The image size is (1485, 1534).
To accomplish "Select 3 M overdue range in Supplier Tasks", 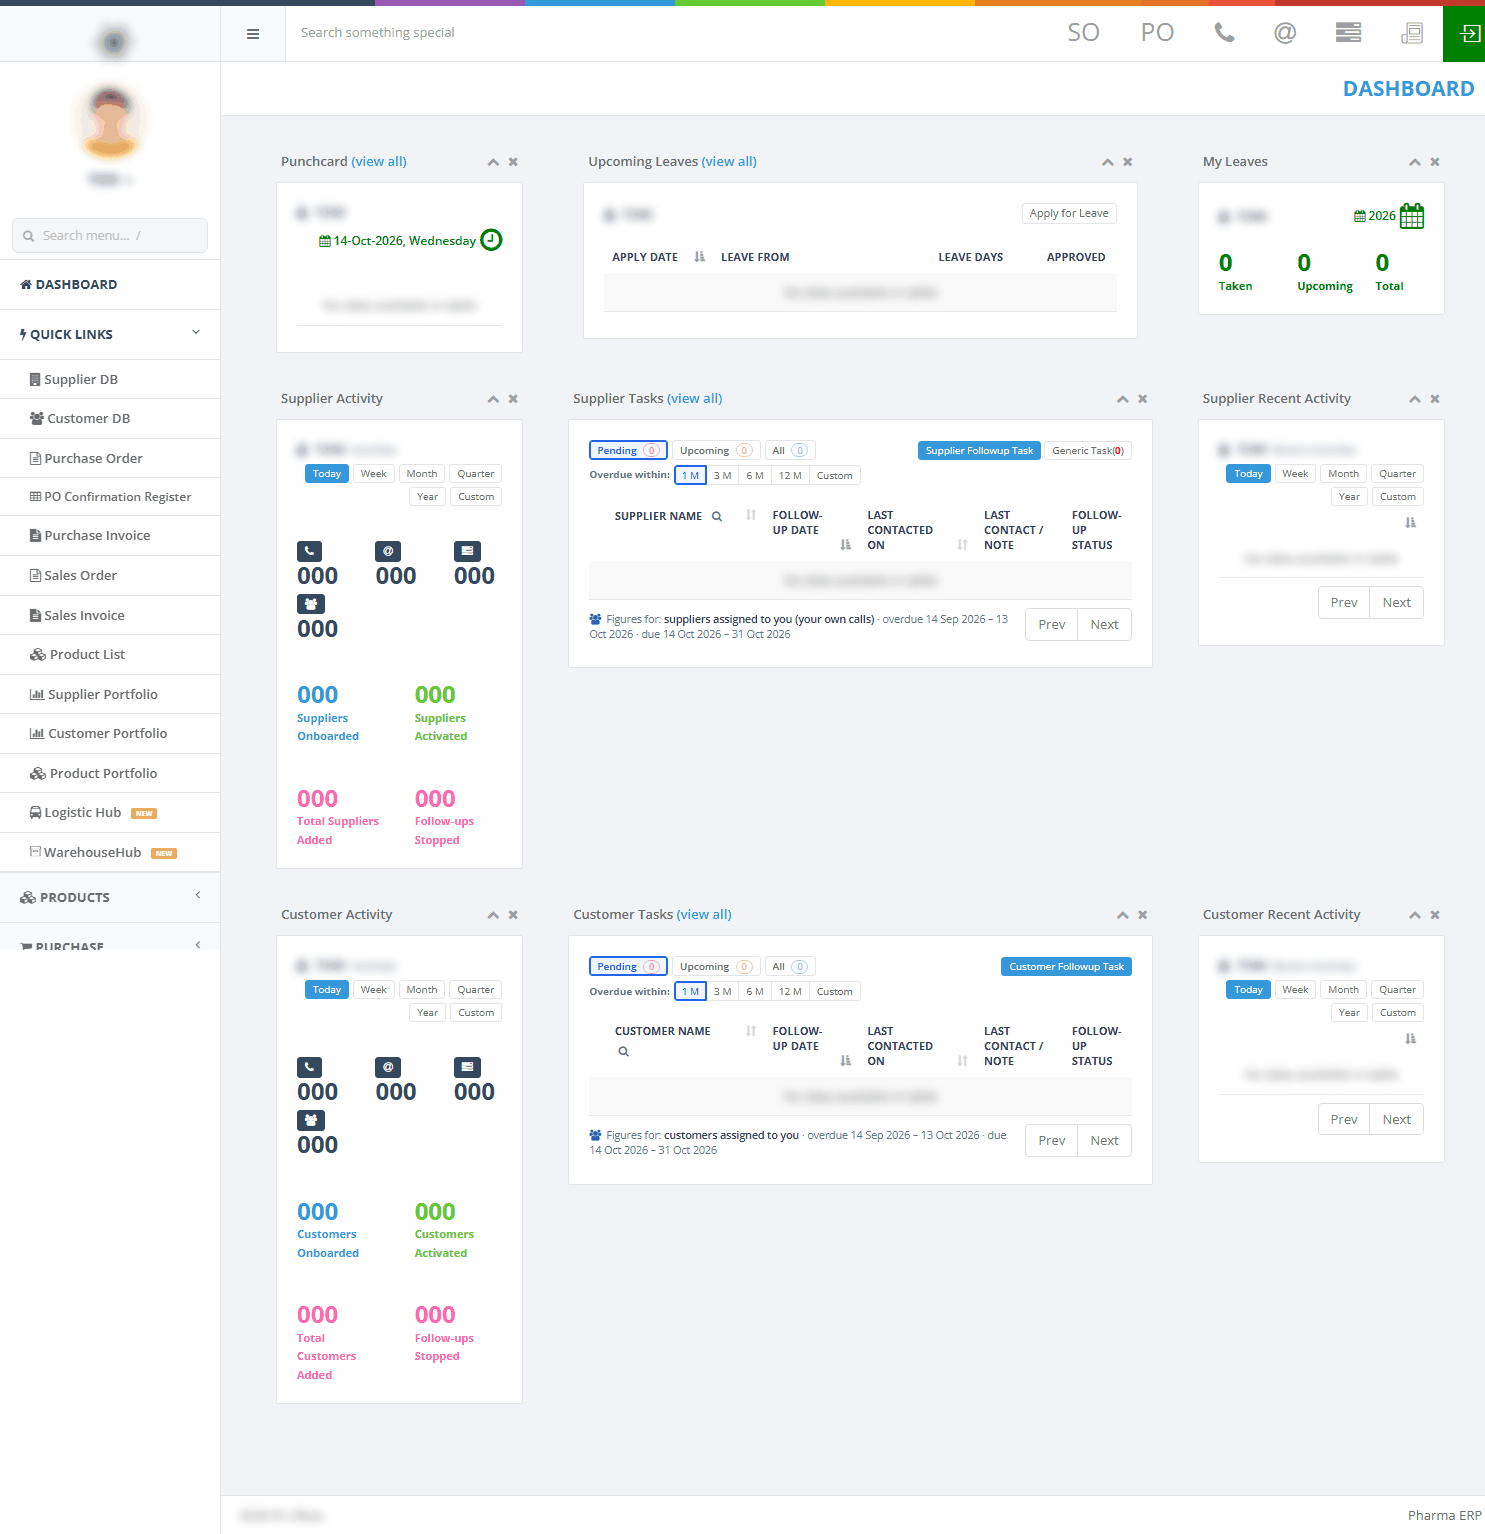I will 723,476.
